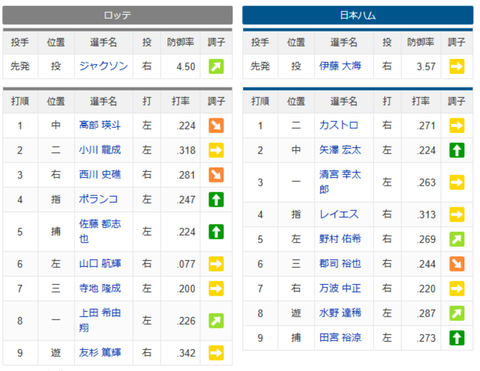
Task: Click the 打率 header in 日本ハム table
Action: tap(421, 101)
